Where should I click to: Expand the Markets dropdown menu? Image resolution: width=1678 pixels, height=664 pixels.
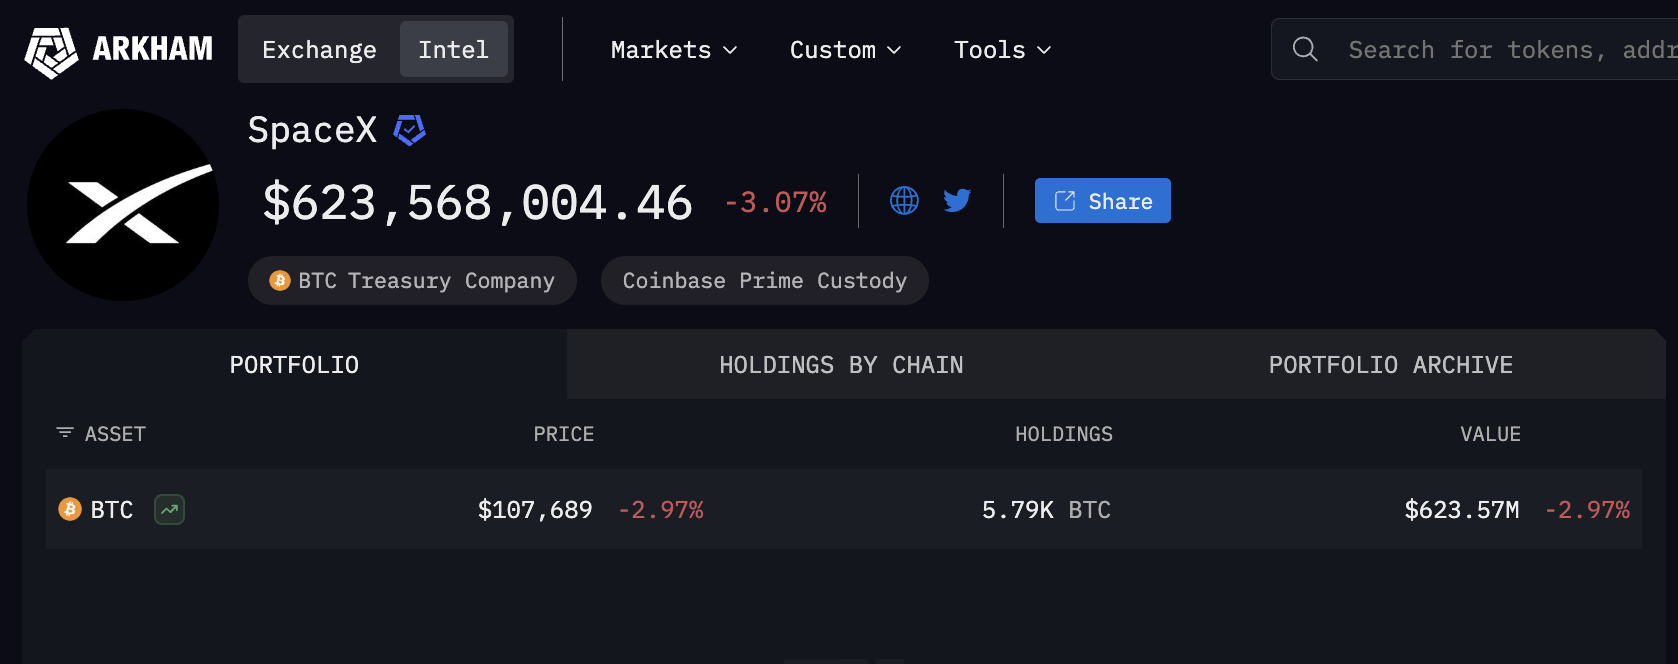[673, 50]
